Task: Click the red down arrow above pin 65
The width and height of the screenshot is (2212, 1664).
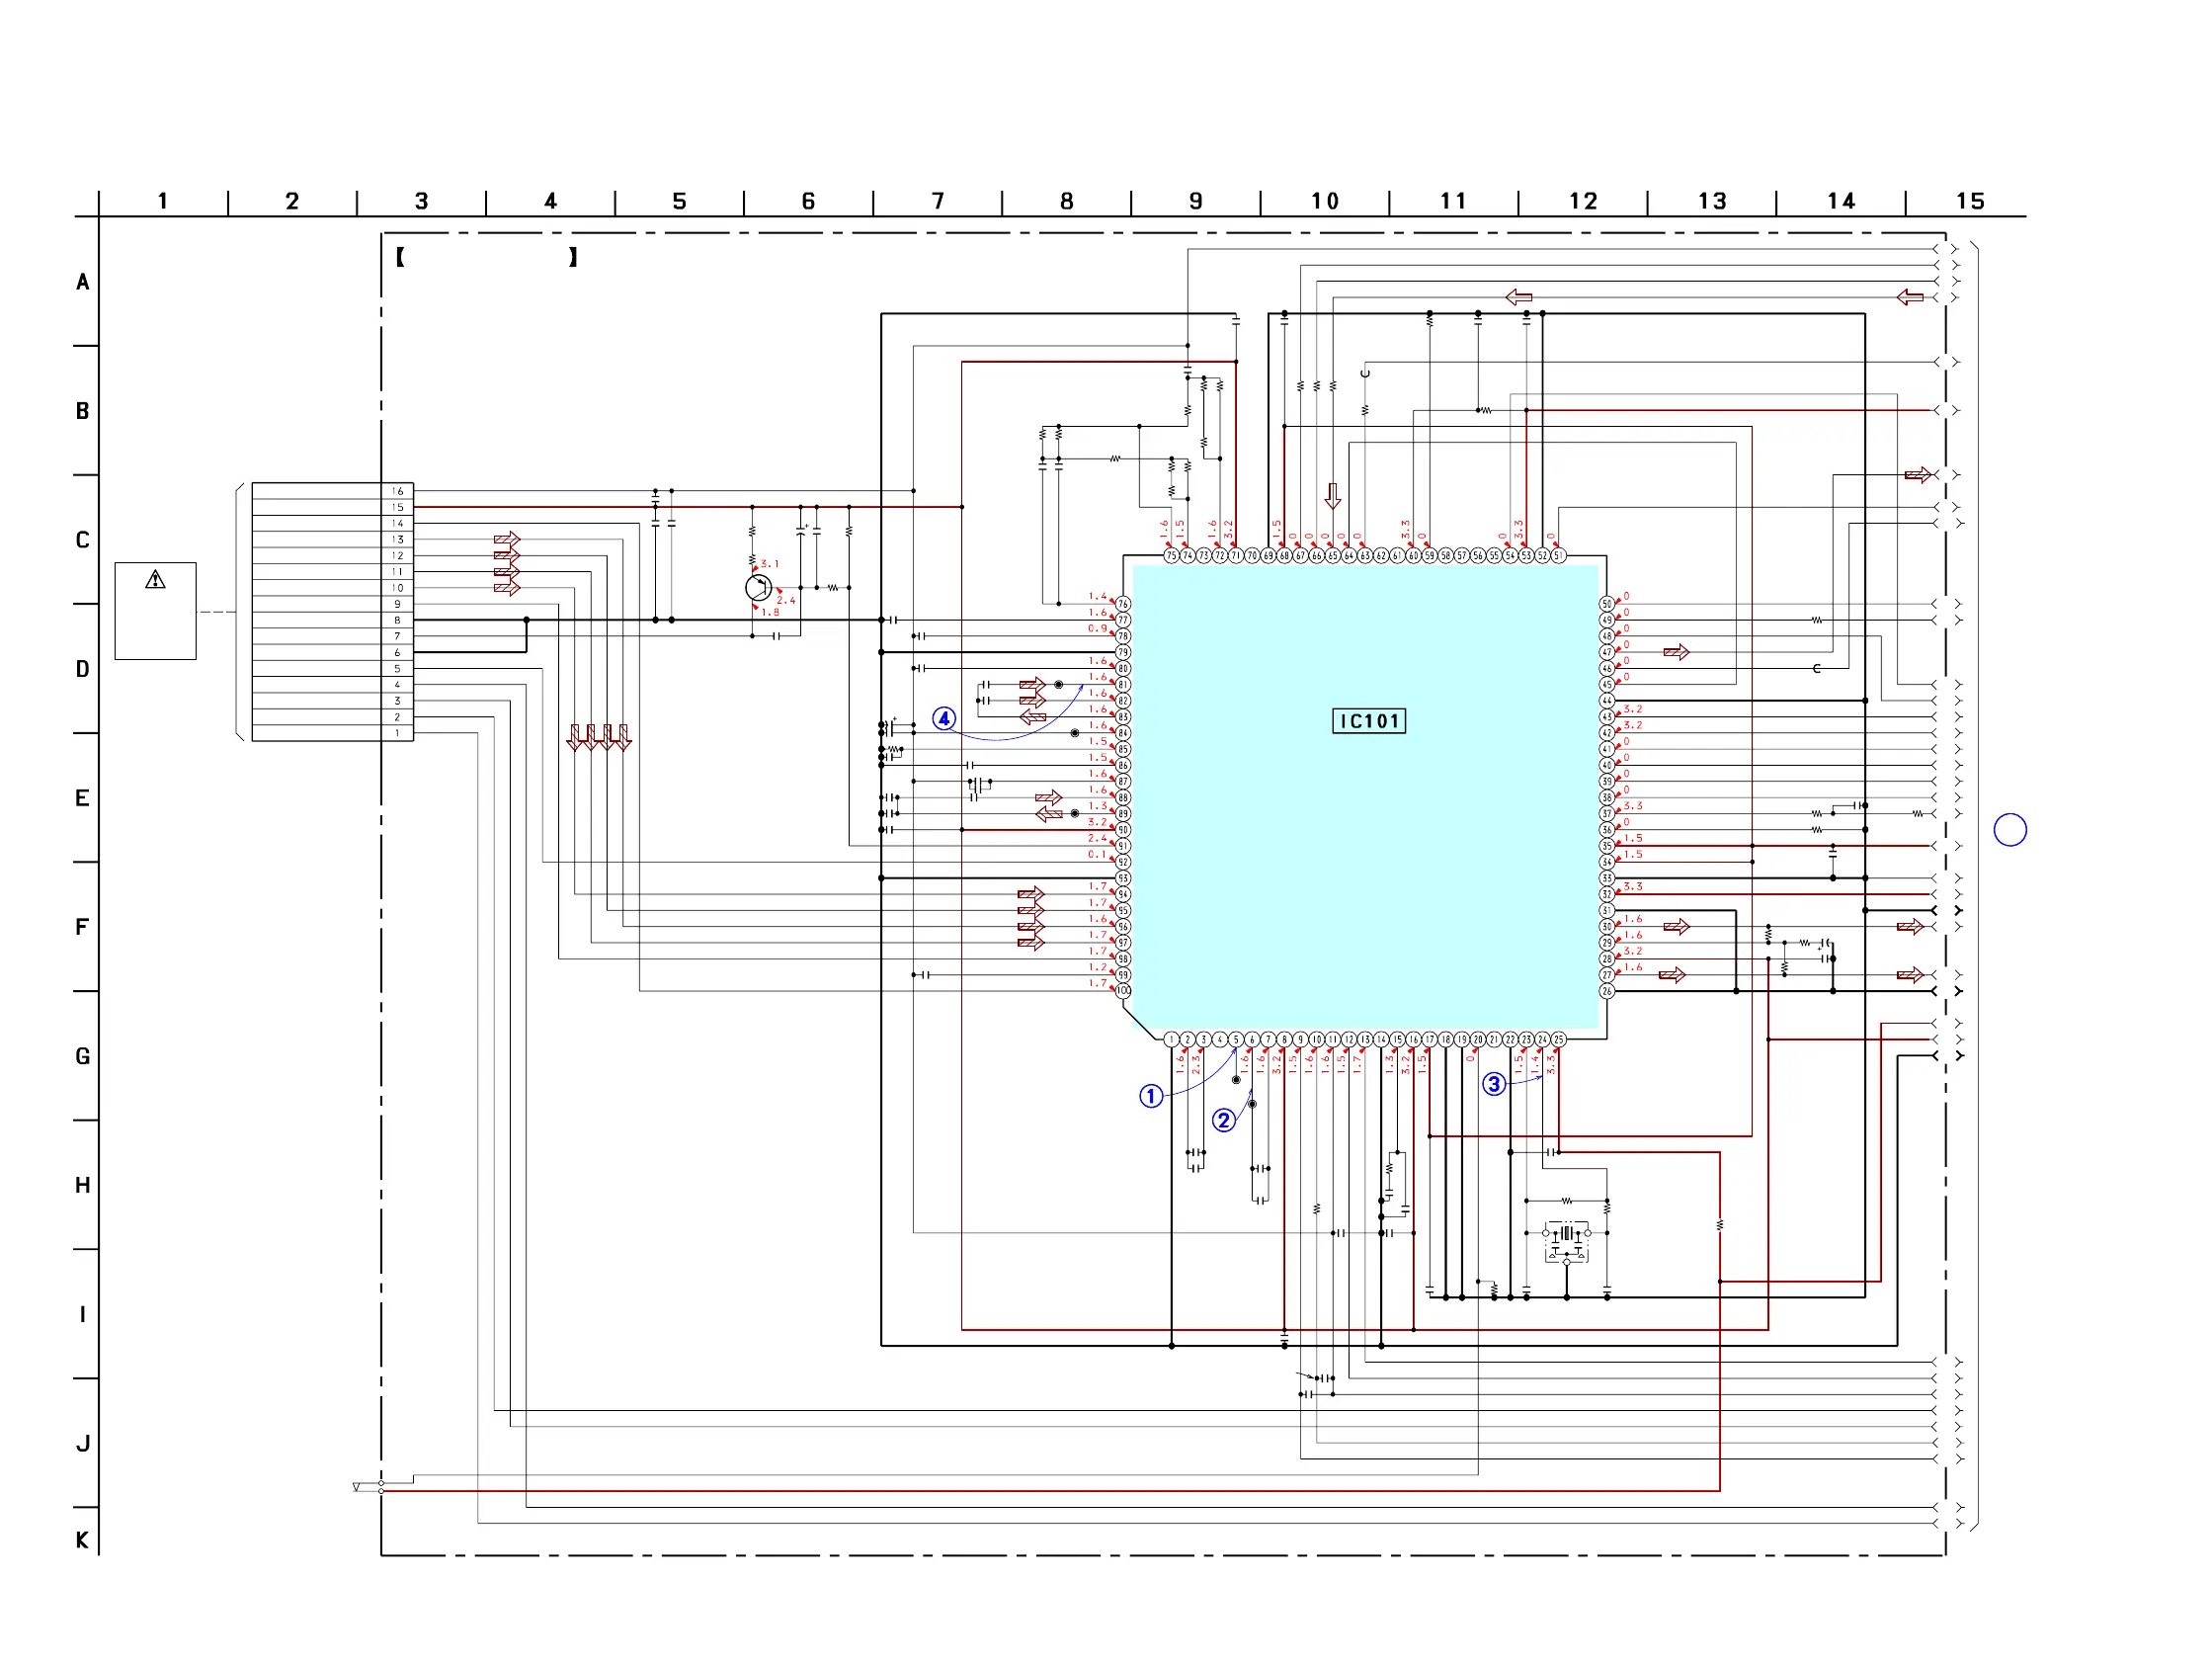Action: coord(1332,496)
